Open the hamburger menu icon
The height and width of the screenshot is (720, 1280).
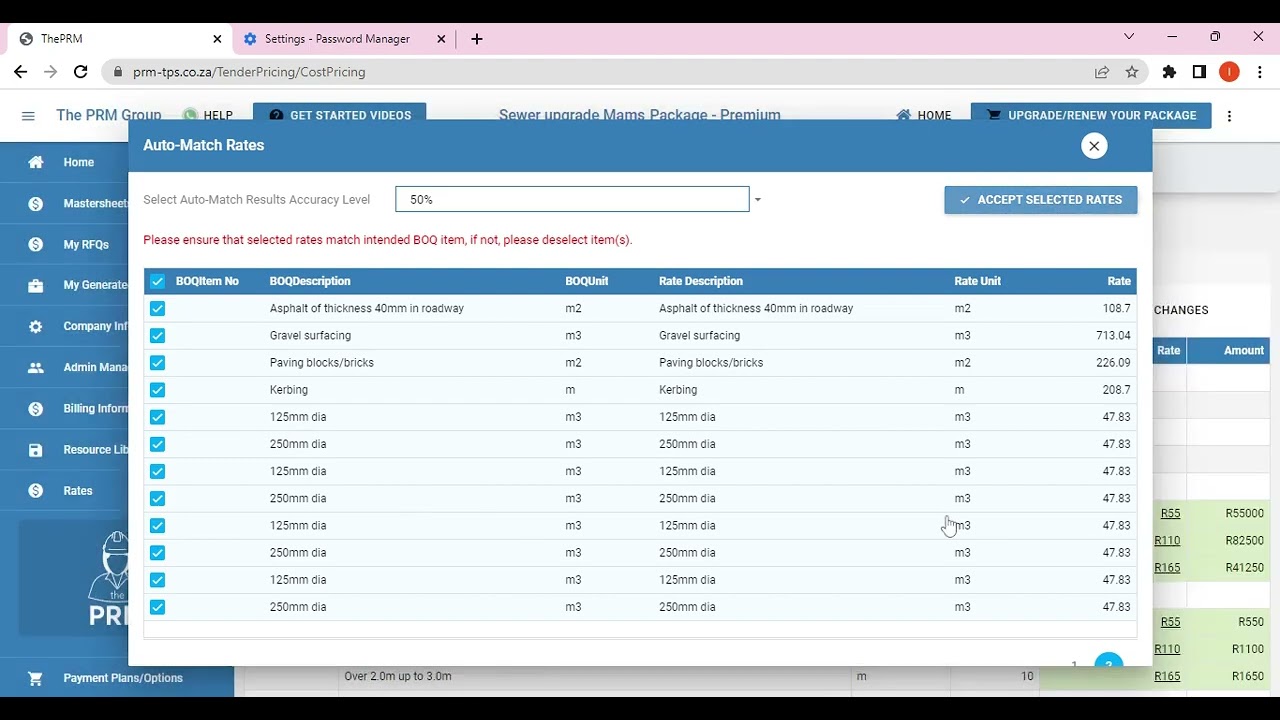click(28, 116)
